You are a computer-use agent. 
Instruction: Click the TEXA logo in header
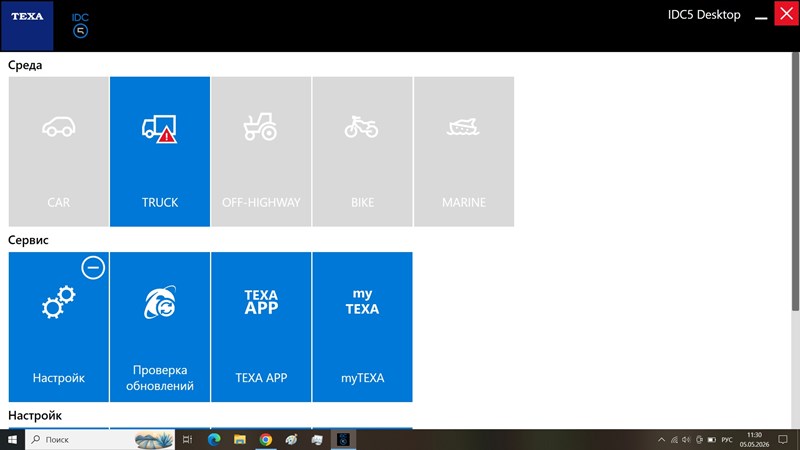pyautogui.click(x=27, y=26)
